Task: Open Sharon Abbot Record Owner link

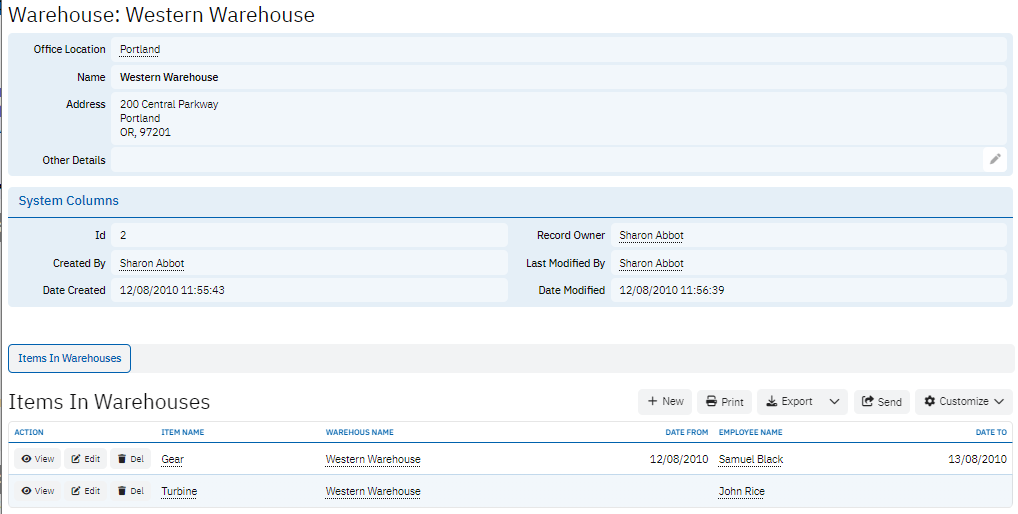Action: [x=651, y=236]
